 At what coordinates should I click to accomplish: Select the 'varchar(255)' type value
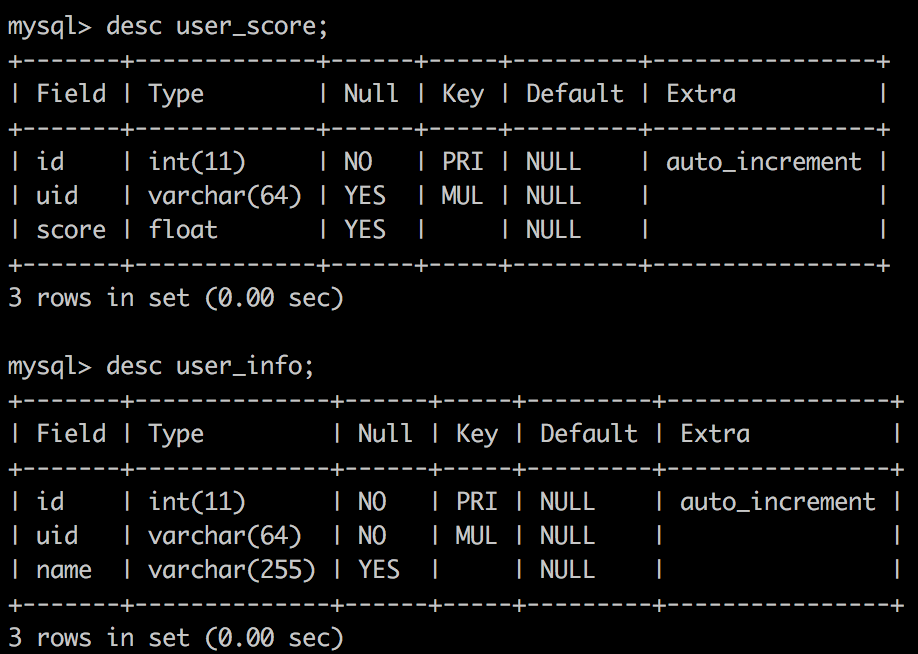point(232,570)
